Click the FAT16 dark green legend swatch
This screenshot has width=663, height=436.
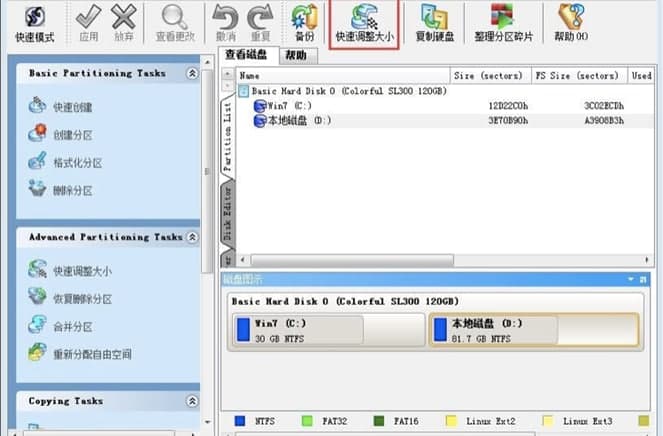click(379, 421)
